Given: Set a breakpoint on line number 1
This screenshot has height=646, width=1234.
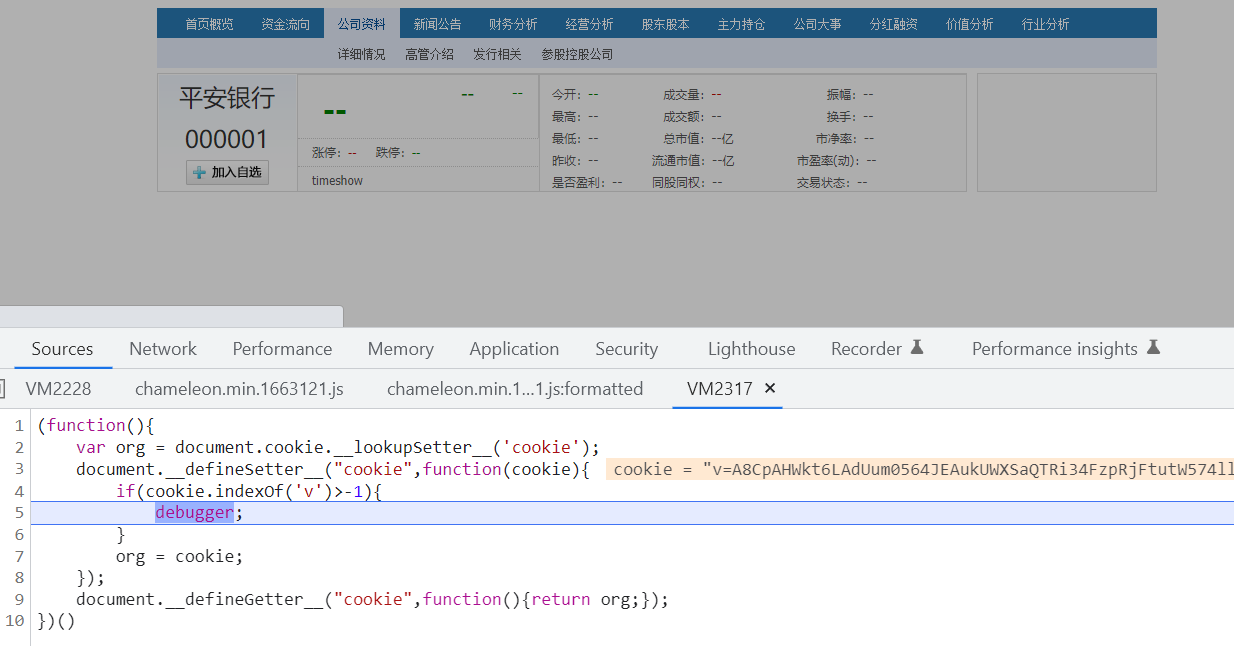Looking at the screenshot, I should click(20, 426).
